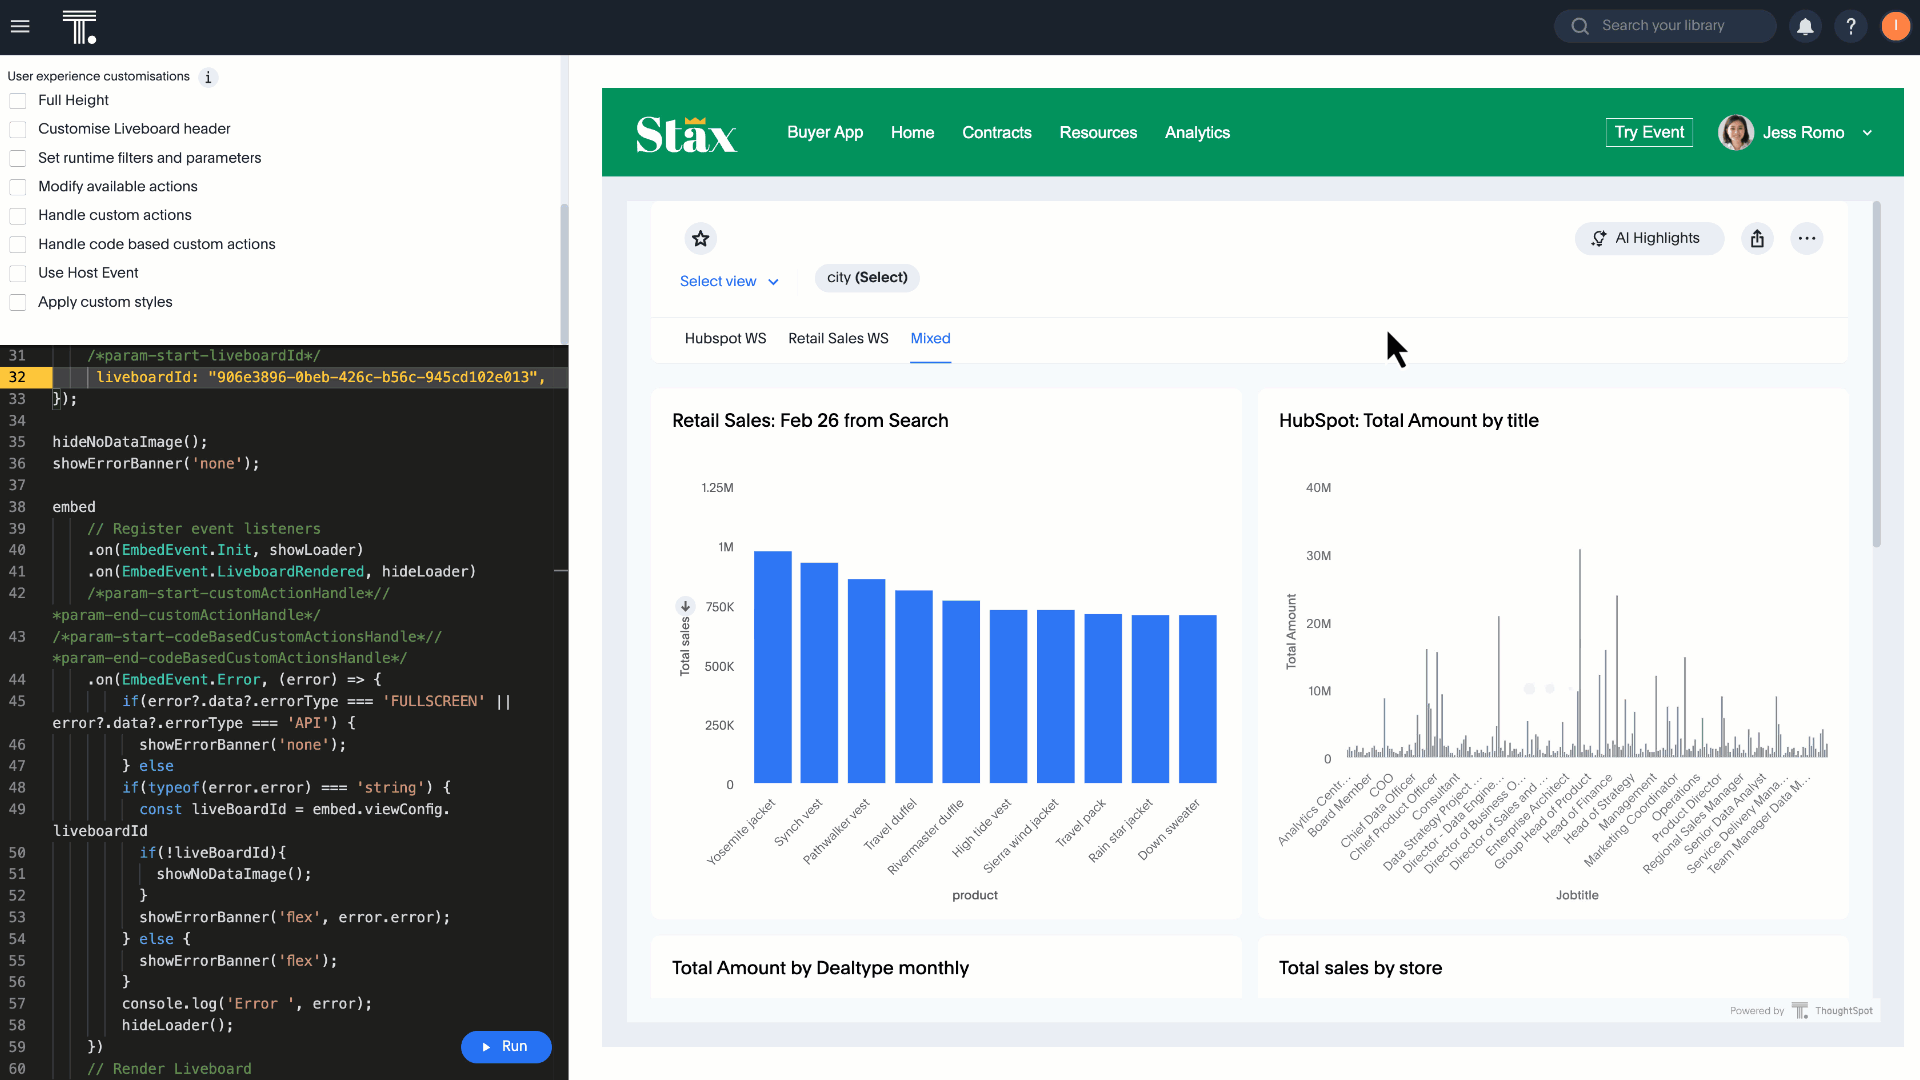Open the help icon in the top bar
The width and height of the screenshot is (1920, 1080).
click(x=1851, y=26)
